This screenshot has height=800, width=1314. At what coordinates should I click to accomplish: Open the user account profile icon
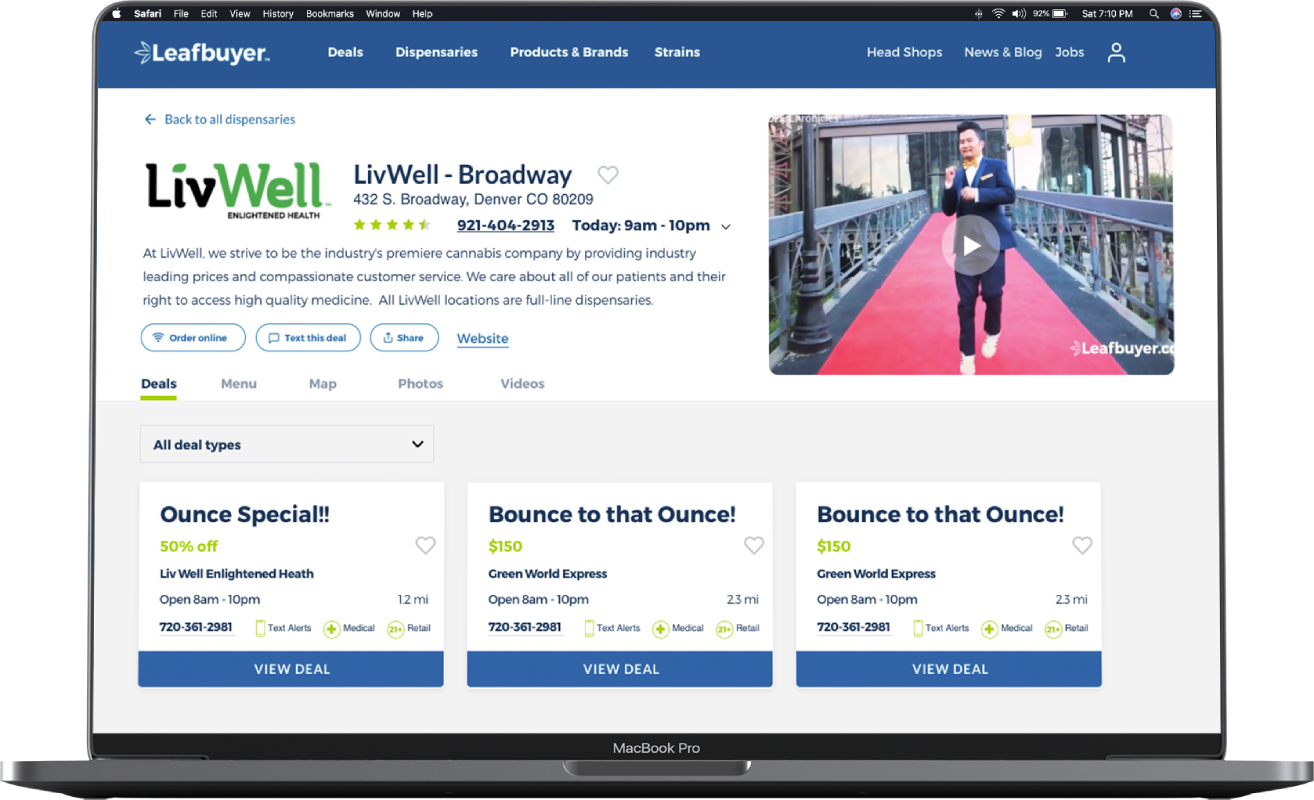(x=1116, y=53)
